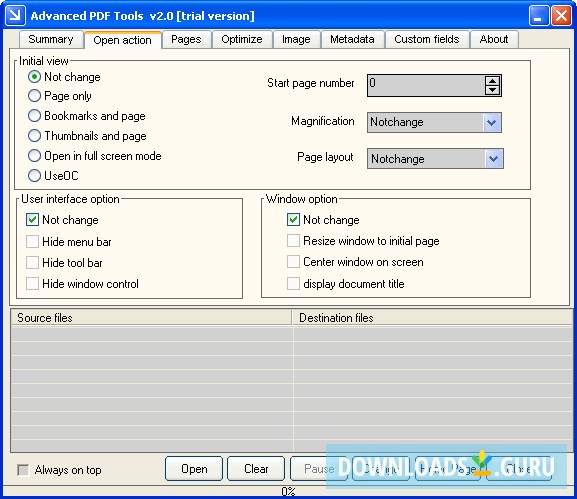Click the Clear button
The height and width of the screenshot is (499, 577).
[256, 469]
